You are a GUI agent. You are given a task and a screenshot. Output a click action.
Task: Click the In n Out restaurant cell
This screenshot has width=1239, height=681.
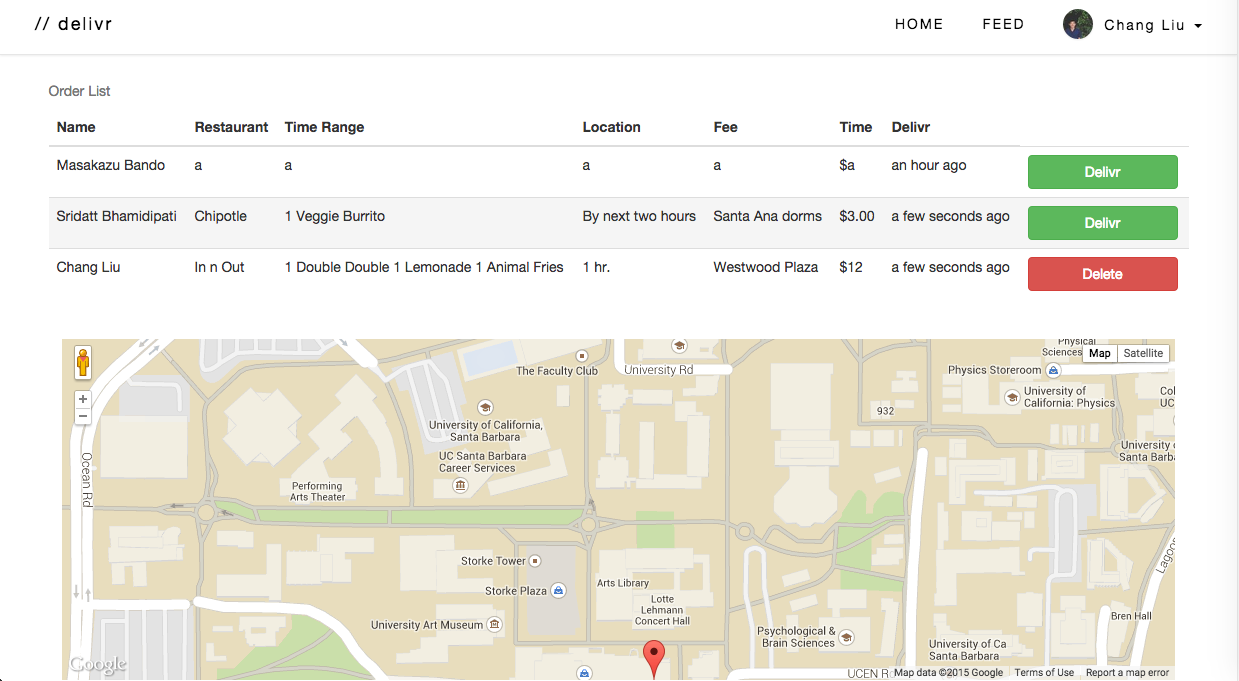point(219,267)
